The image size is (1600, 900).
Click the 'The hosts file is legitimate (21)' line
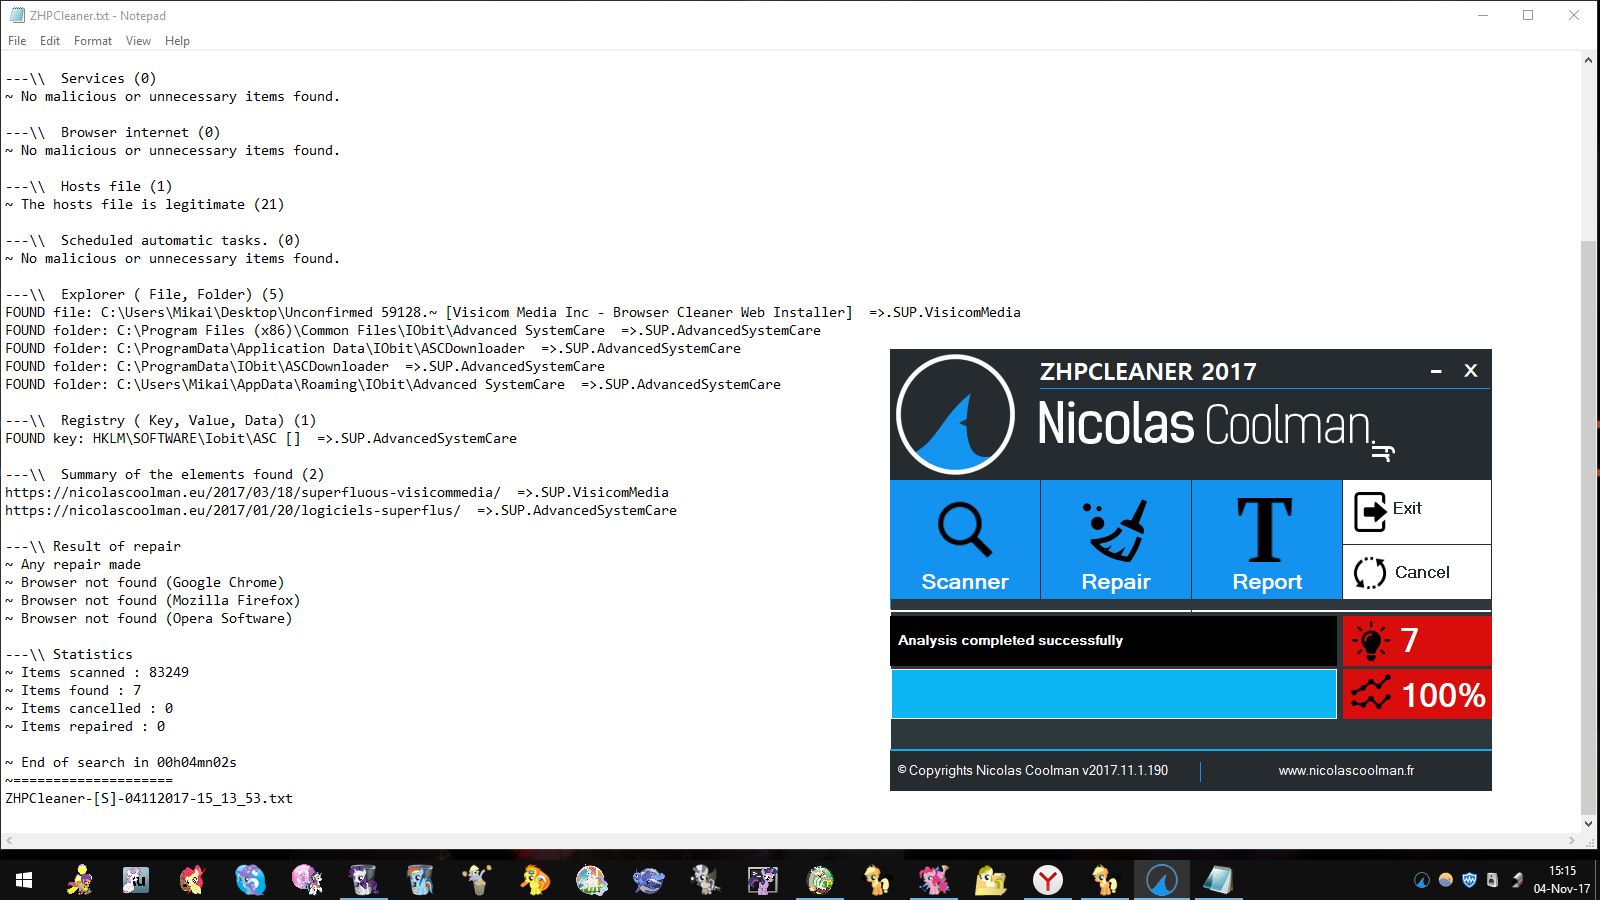click(145, 204)
